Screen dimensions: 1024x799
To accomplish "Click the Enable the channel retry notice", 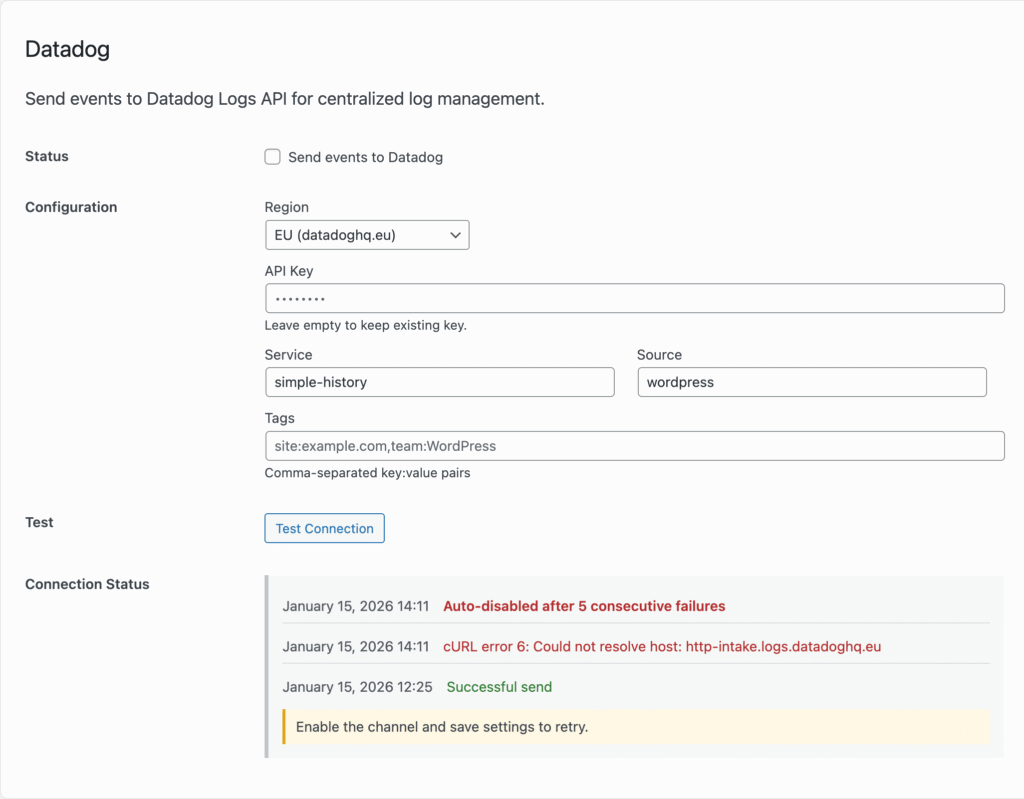I will point(442,727).
